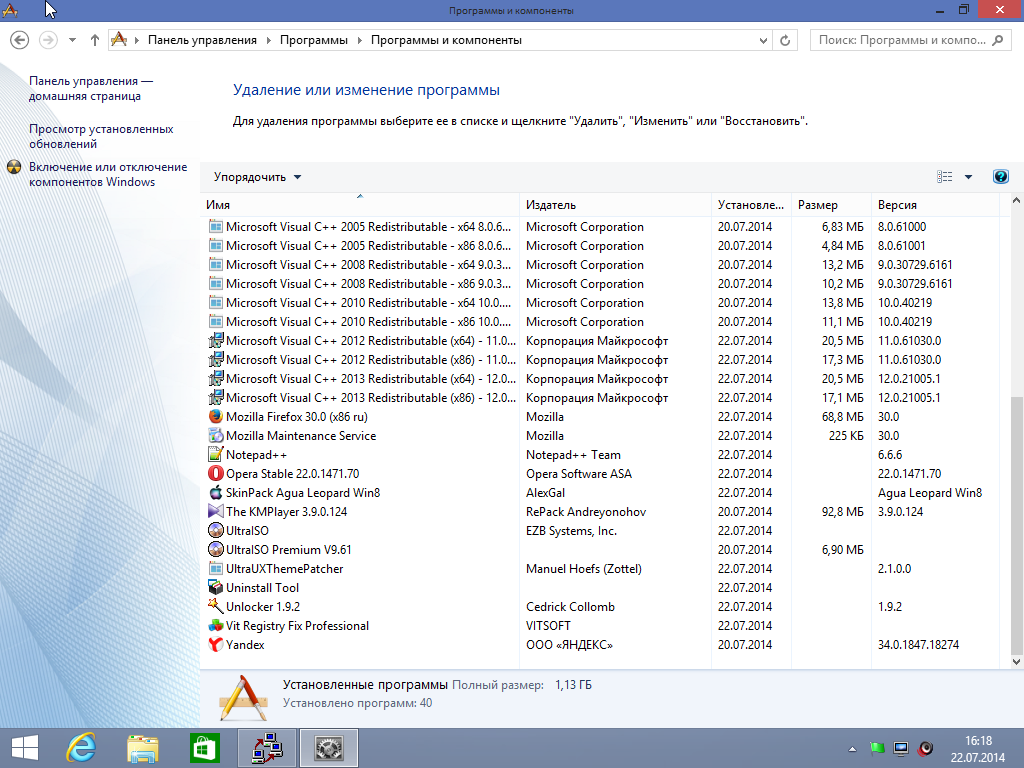
Task: Sort by 'Имя' column header
Action: click(360, 205)
